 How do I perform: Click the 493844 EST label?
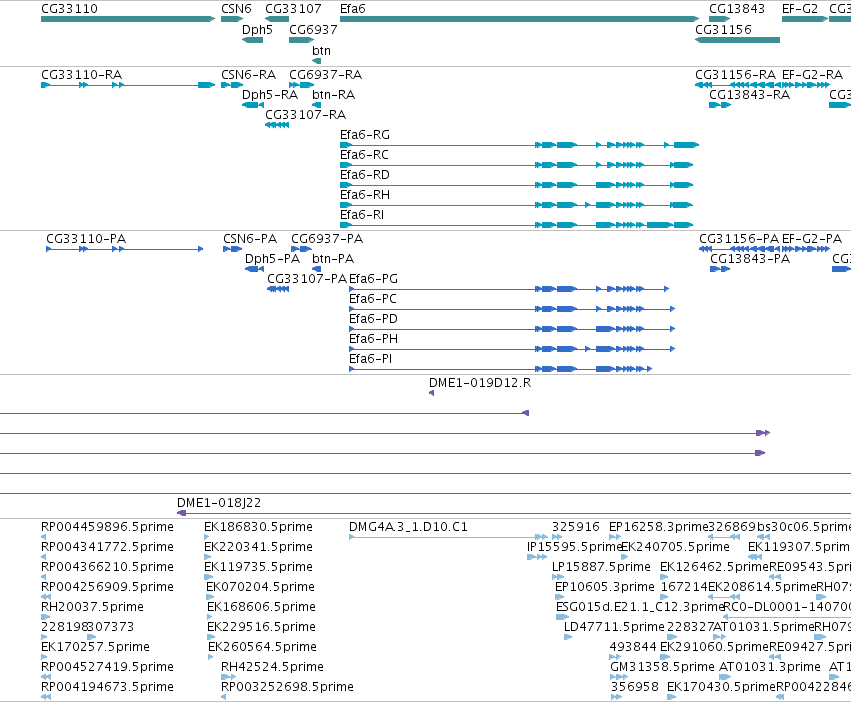click(633, 647)
